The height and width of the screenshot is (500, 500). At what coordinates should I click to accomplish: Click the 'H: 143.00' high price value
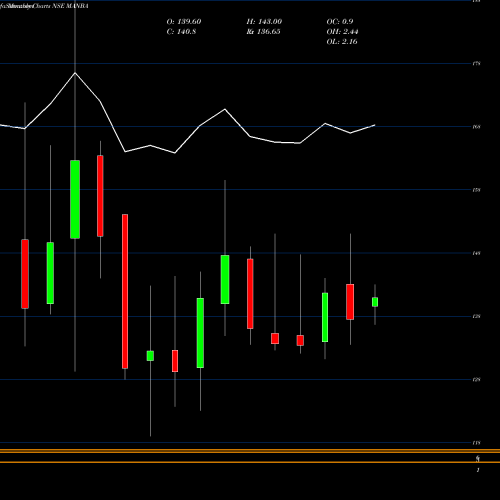pos(264,22)
